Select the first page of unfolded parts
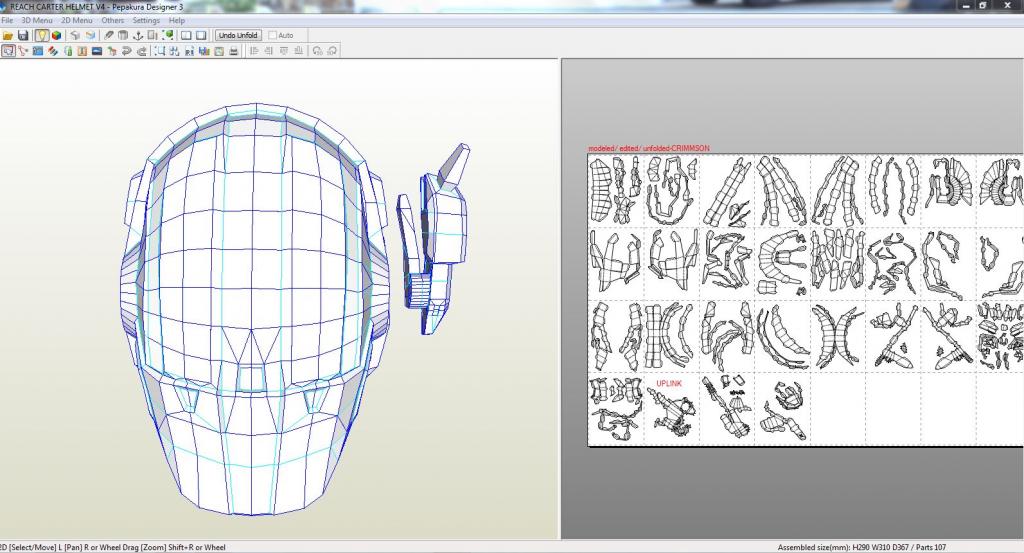 click(616, 191)
